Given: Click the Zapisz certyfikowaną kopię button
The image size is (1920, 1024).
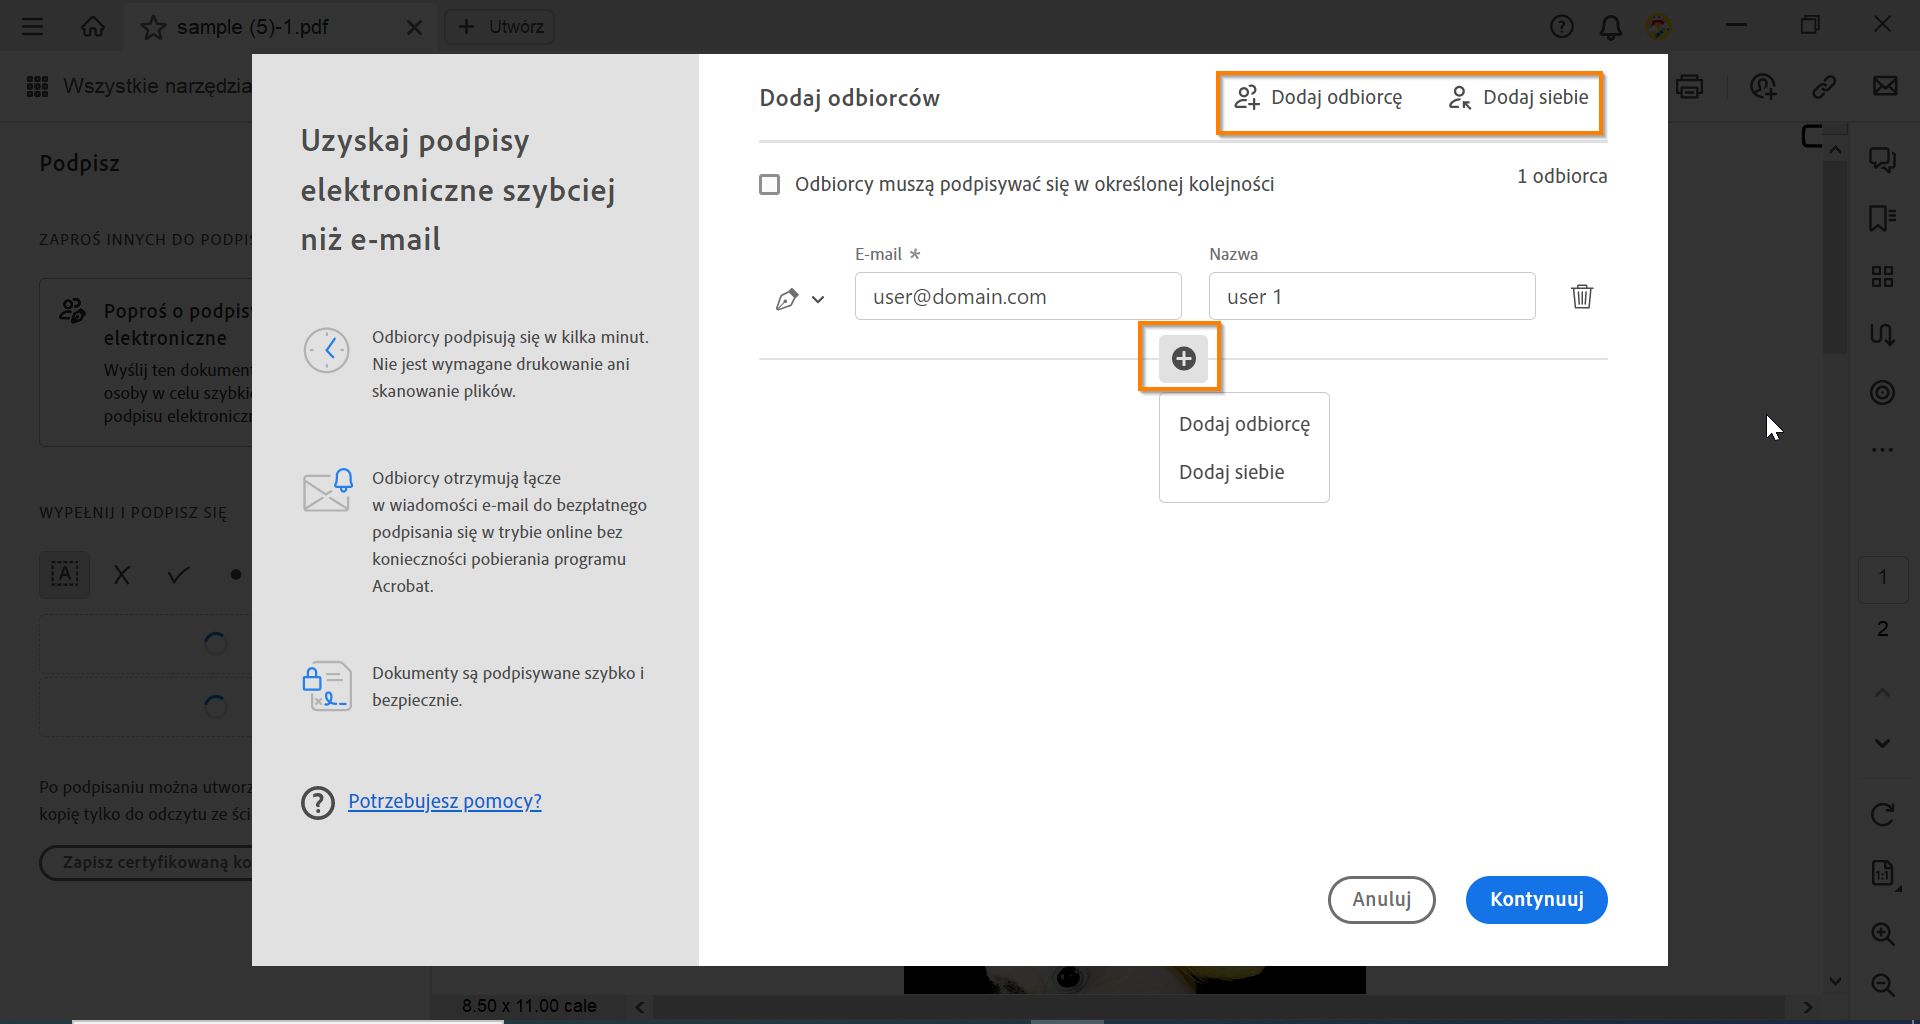Looking at the screenshot, I should click(x=146, y=862).
